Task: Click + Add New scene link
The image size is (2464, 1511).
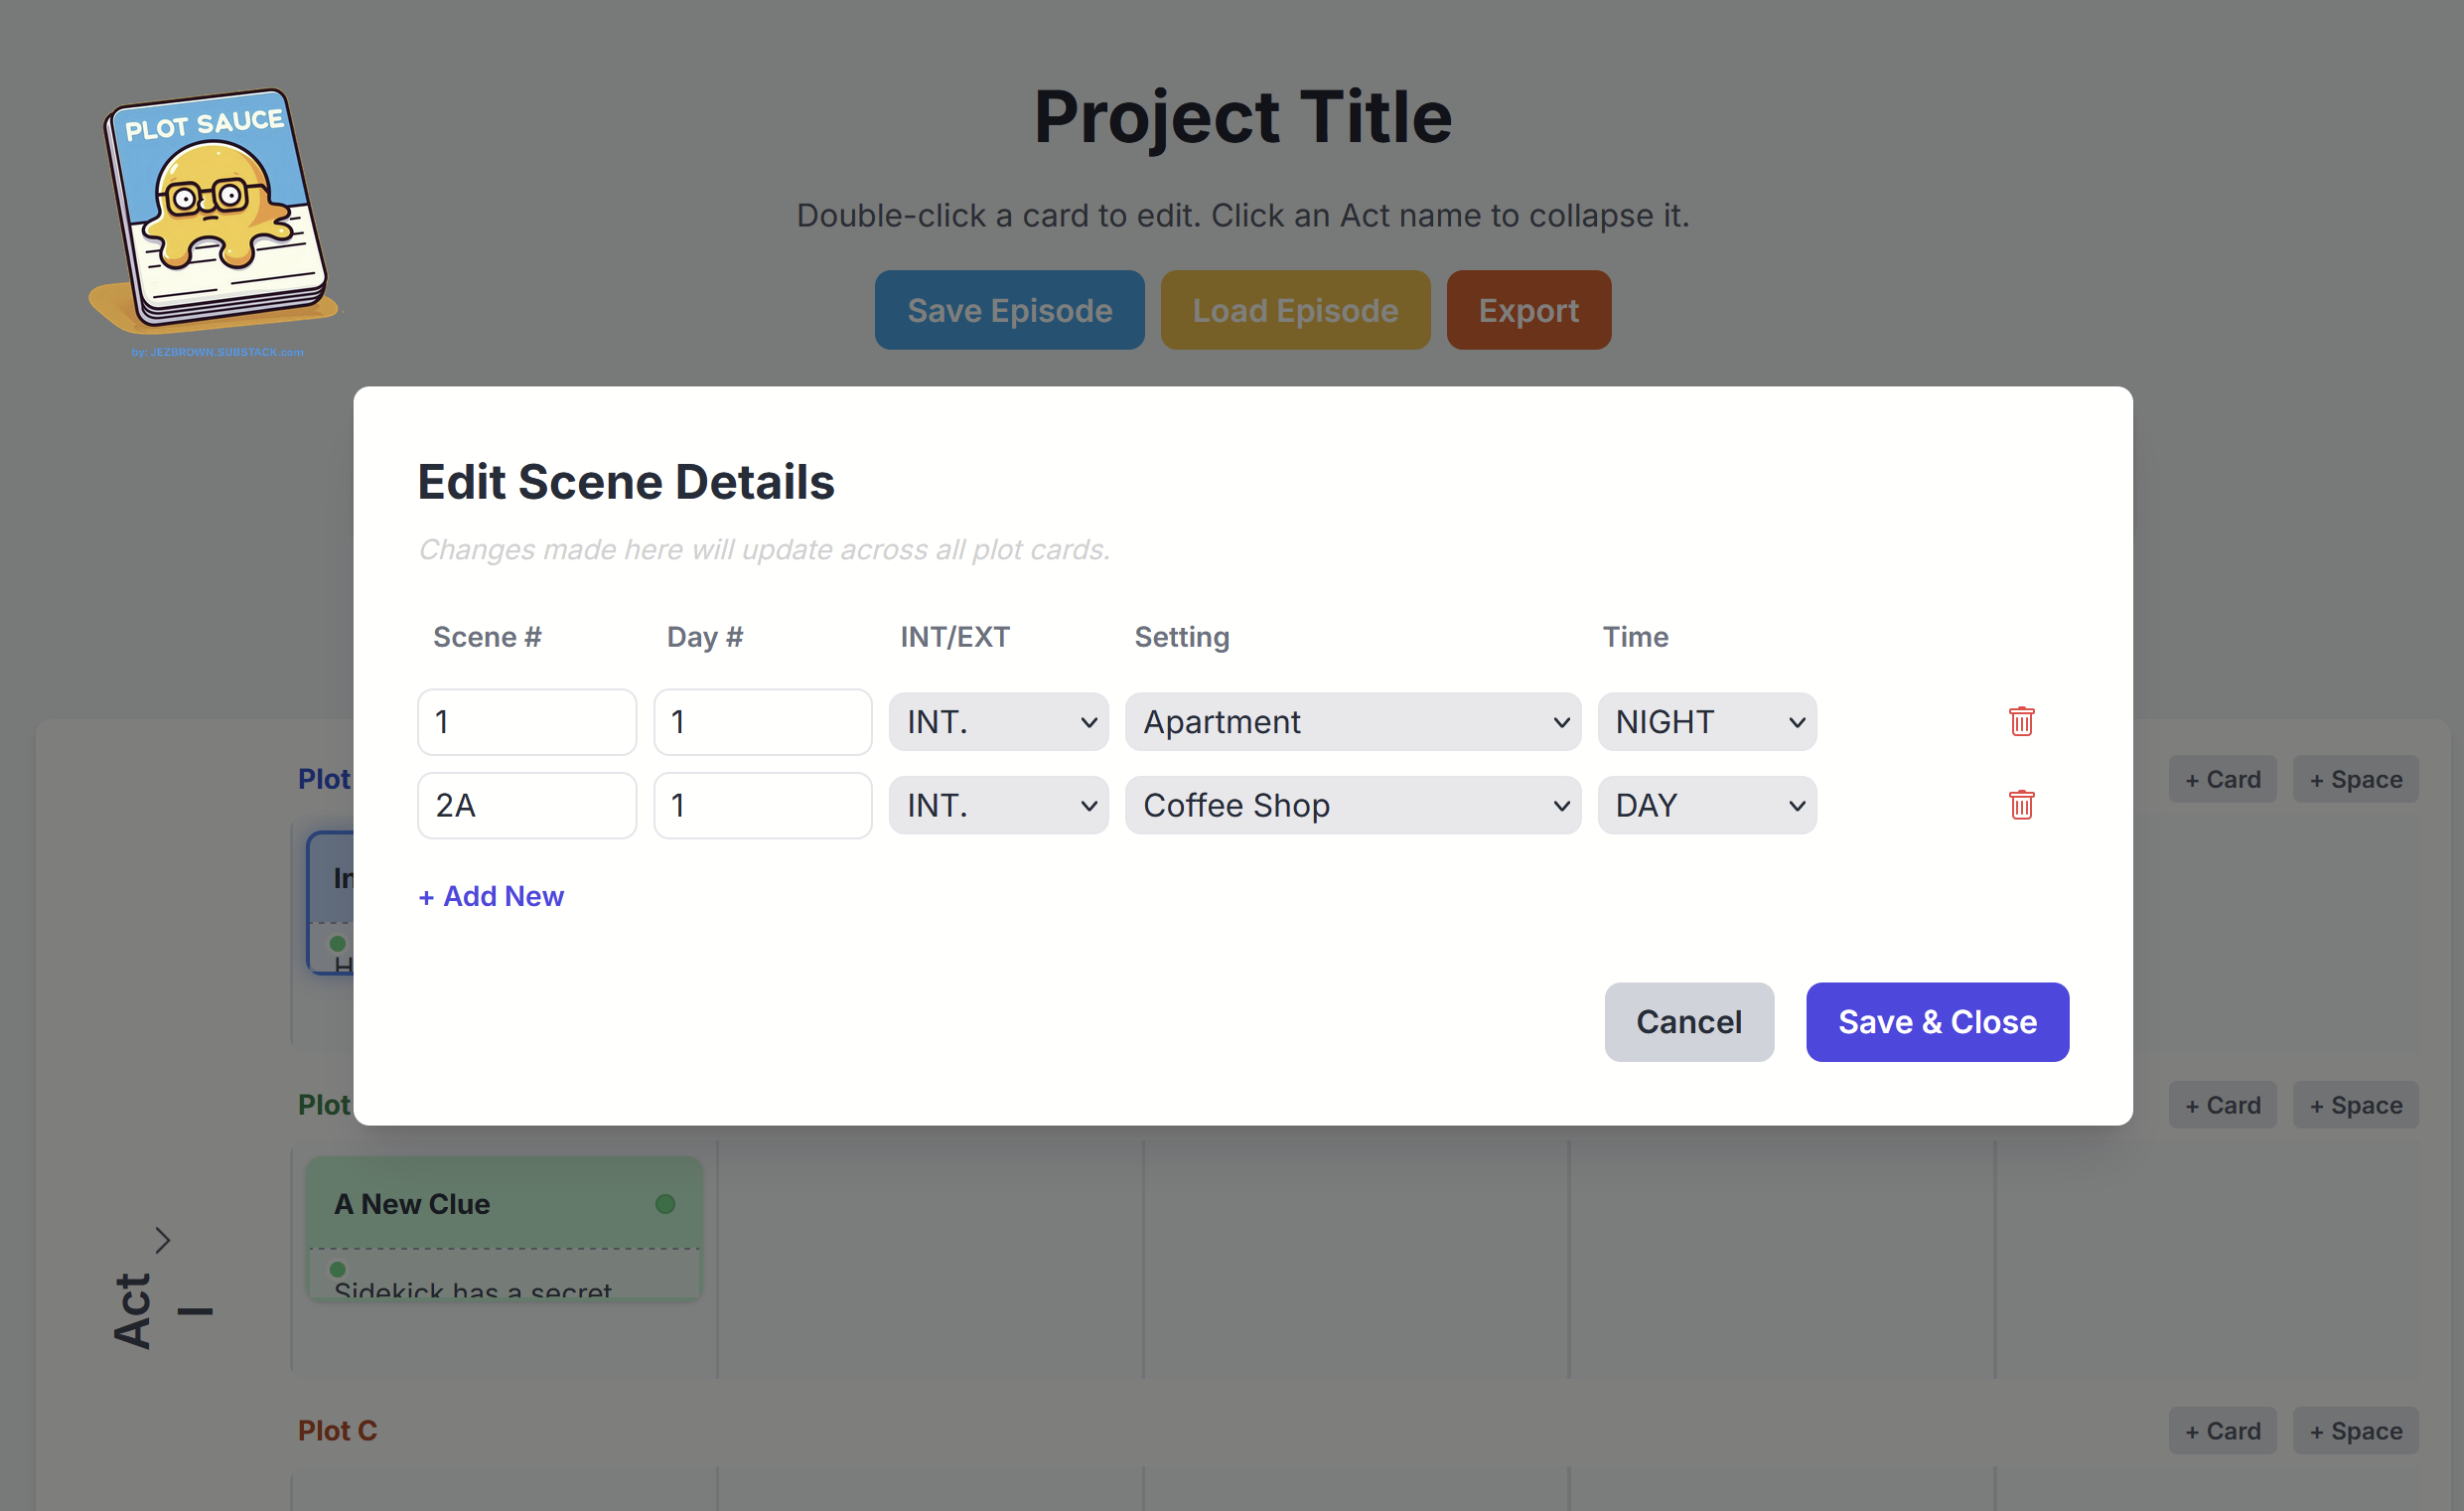Action: 491,896
